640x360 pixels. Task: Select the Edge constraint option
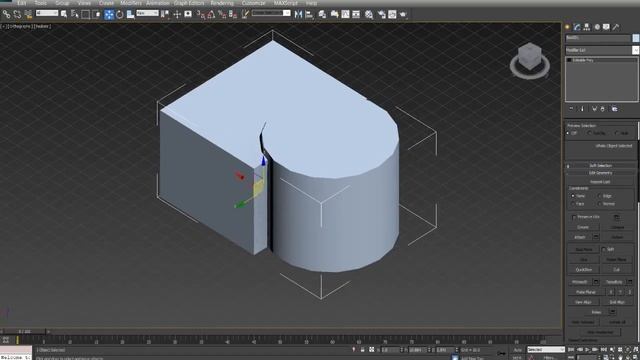(605, 196)
